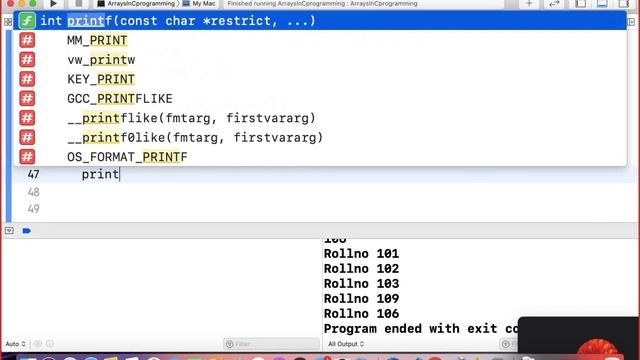Screen dimensions: 640x360
Task: Click the 'Finished running ArraysInCprogramming' status text
Action: click(322, 3)
